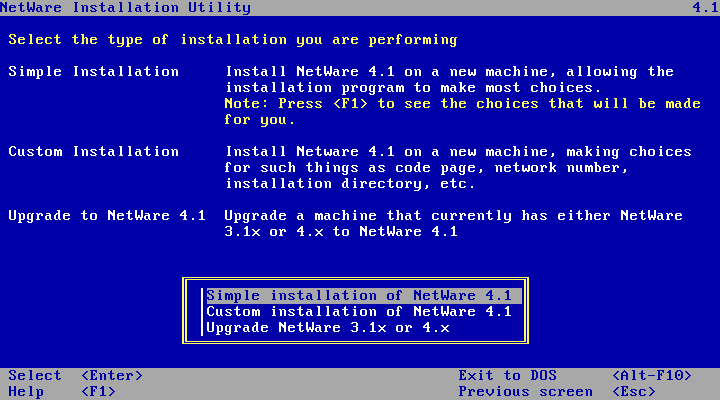Click the Help <F1> hint
Image resolution: width=720 pixels, height=400 pixels.
click(x=62, y=392)
